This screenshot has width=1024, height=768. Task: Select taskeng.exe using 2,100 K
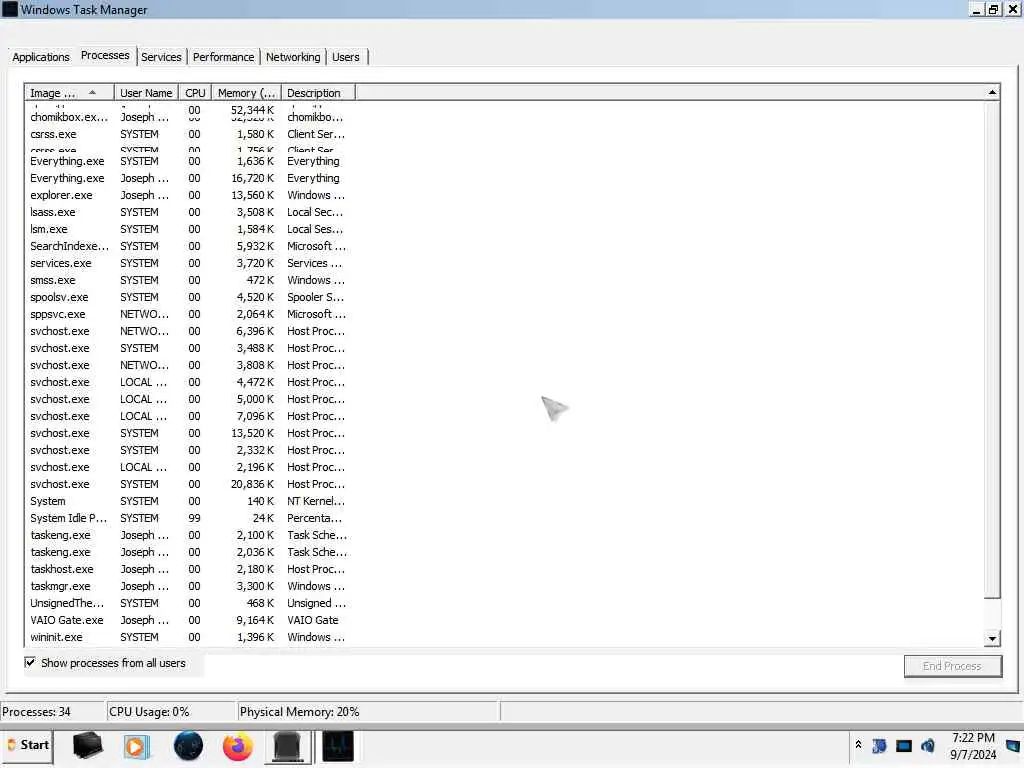(188, 535)
